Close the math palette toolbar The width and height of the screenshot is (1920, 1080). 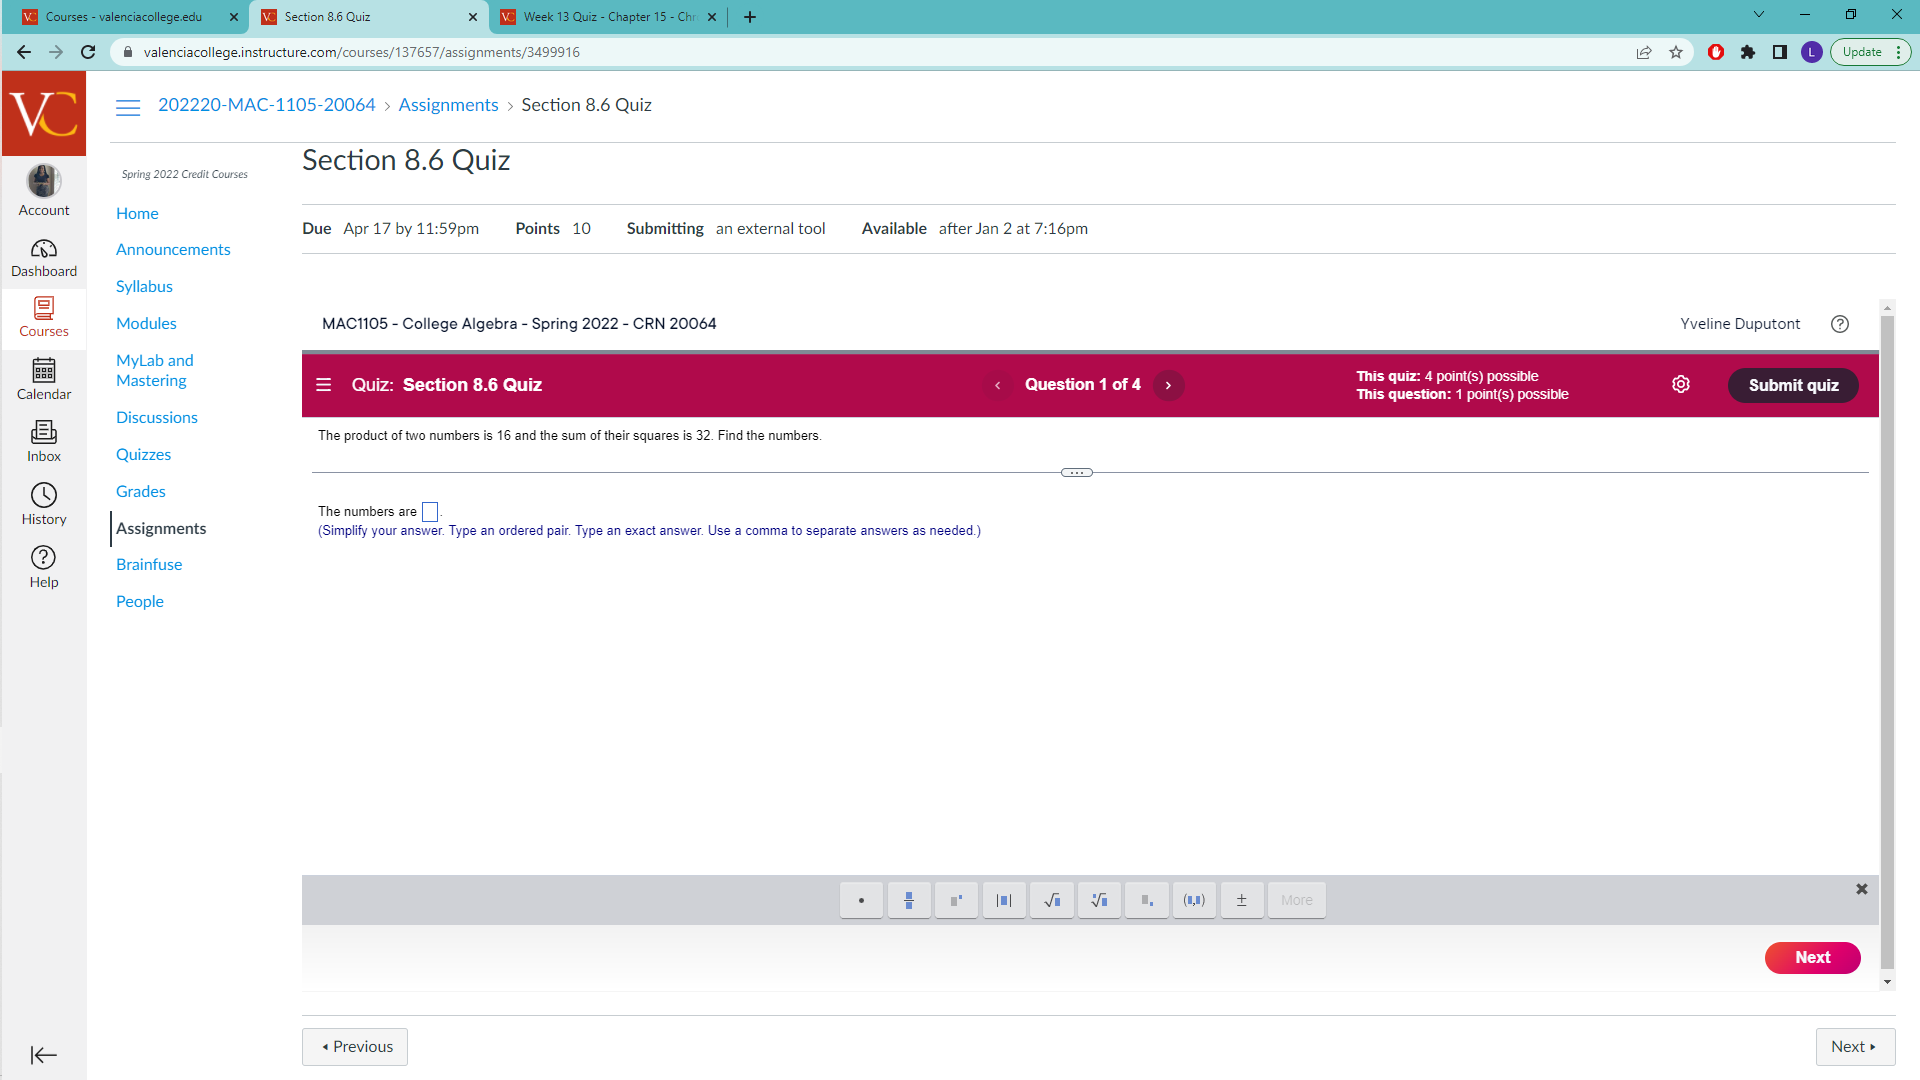pos(1861,889)
